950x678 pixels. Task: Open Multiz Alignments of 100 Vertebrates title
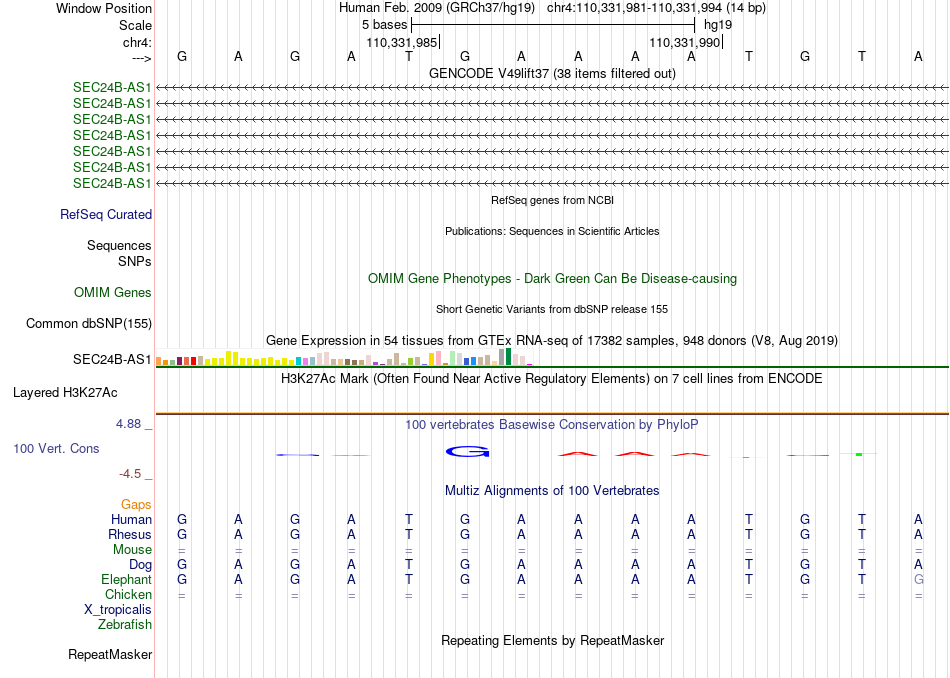click(x=552, y=491)
